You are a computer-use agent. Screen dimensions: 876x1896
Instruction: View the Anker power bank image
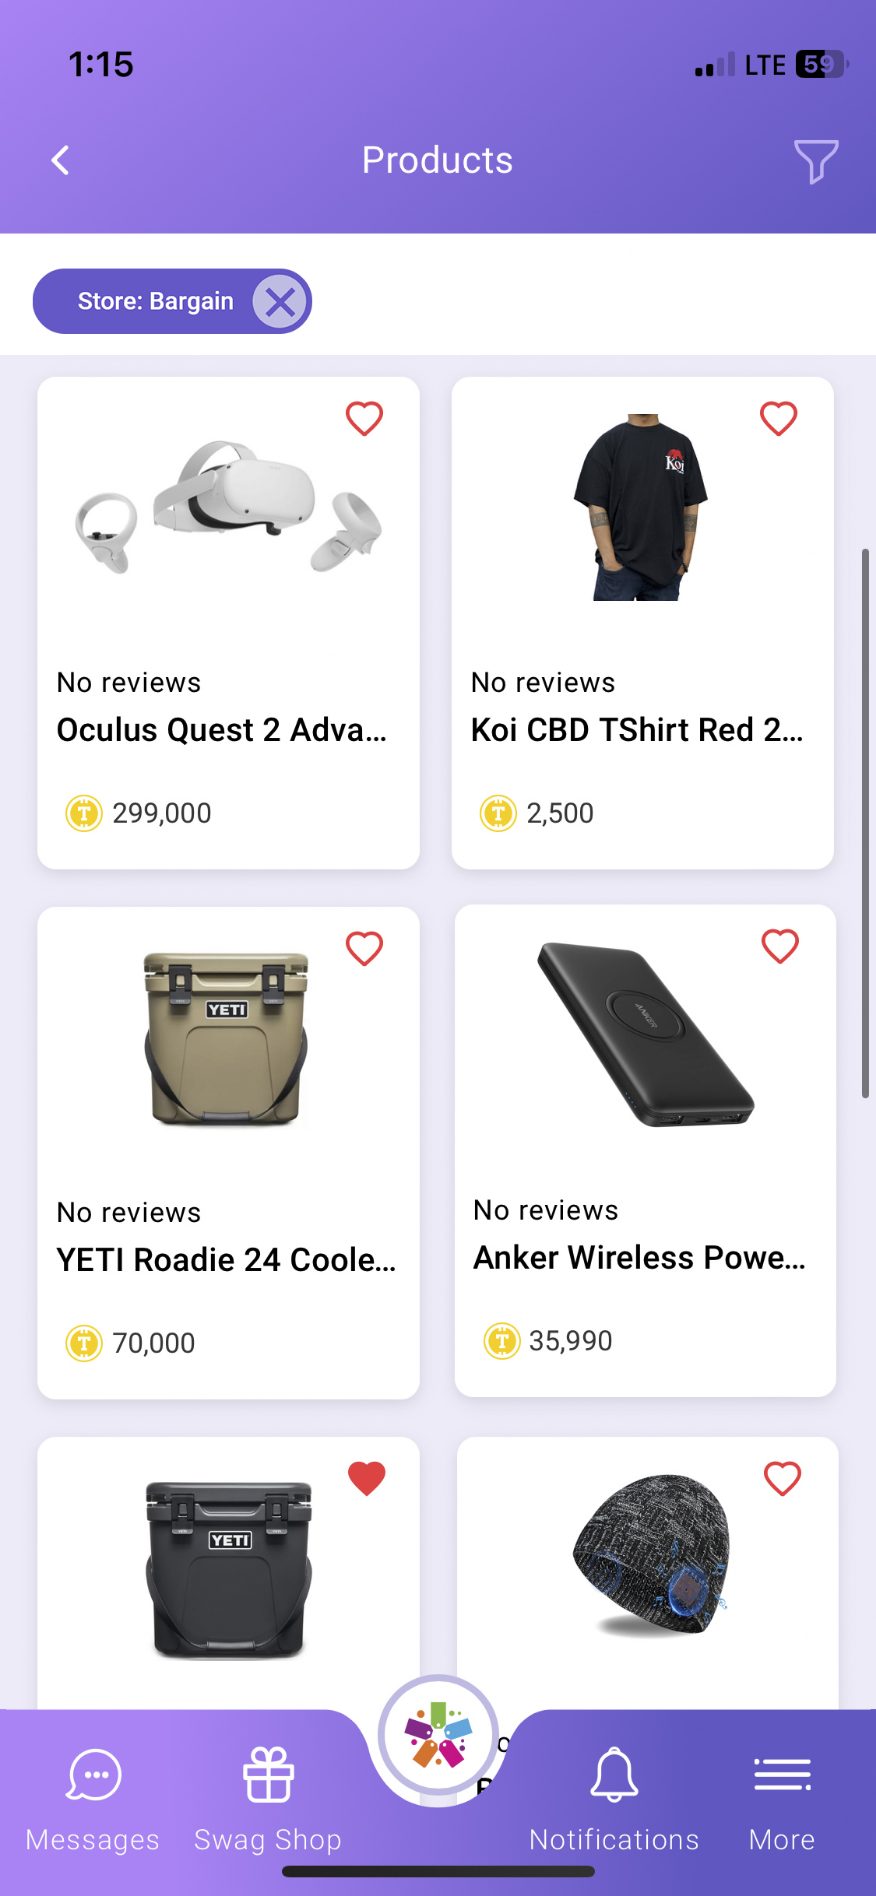pos(645,1035)
